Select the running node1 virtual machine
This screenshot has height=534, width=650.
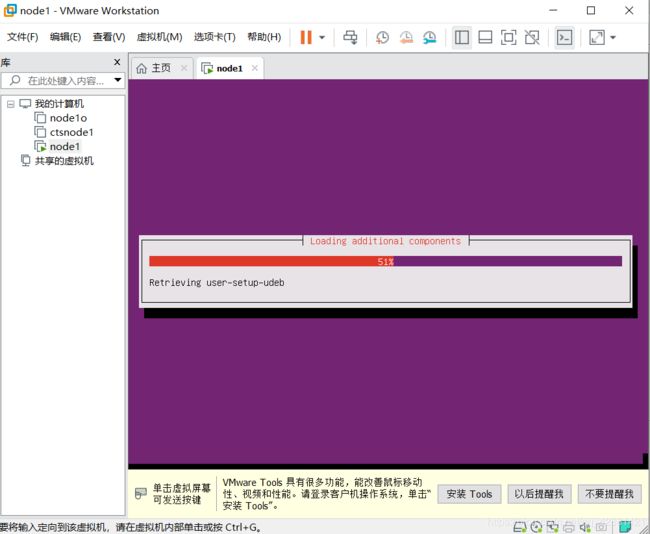[65, 146]
